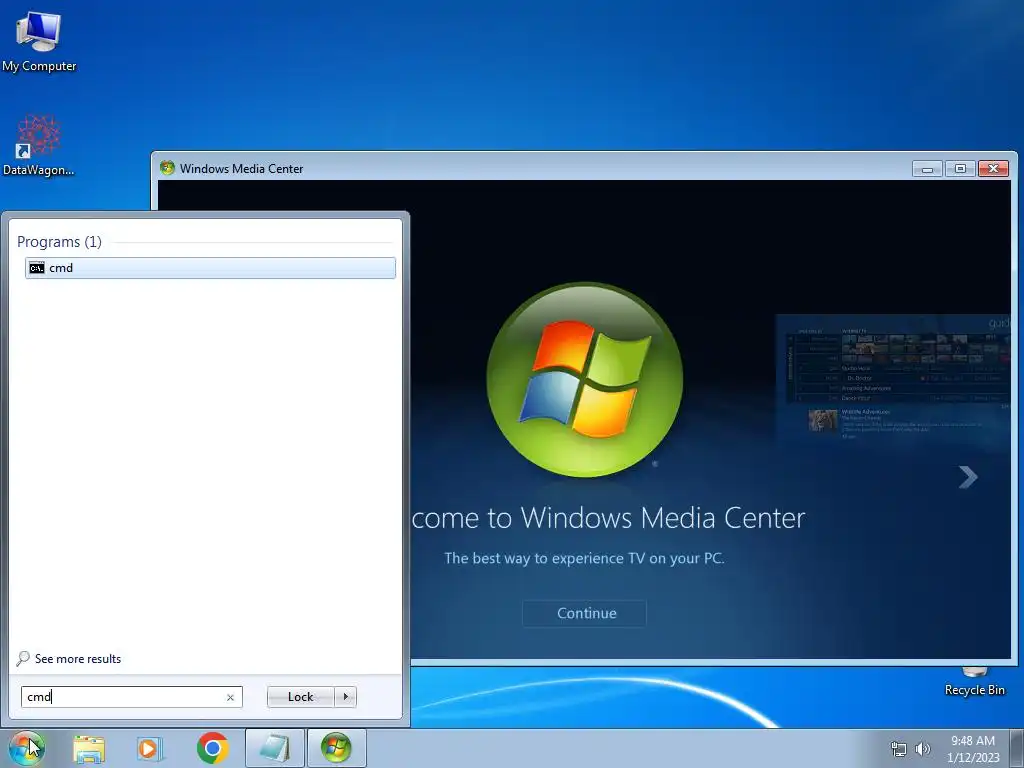Viewport: 1024px width, 768px height.
Task: Open the Recycle Bin desktop icon
Action: (974, 682)
